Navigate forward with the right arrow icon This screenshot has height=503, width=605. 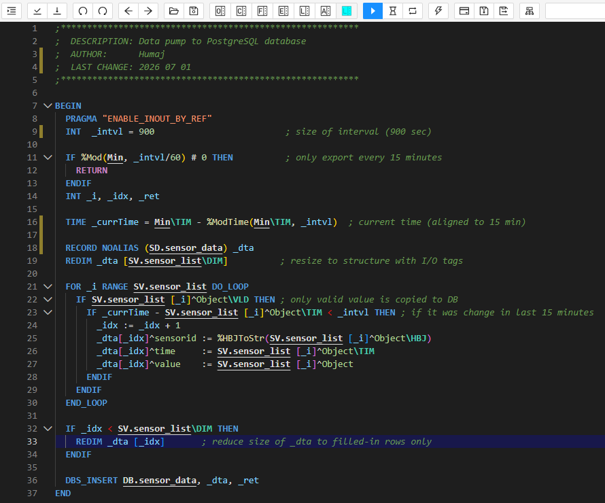coord(148,11)
